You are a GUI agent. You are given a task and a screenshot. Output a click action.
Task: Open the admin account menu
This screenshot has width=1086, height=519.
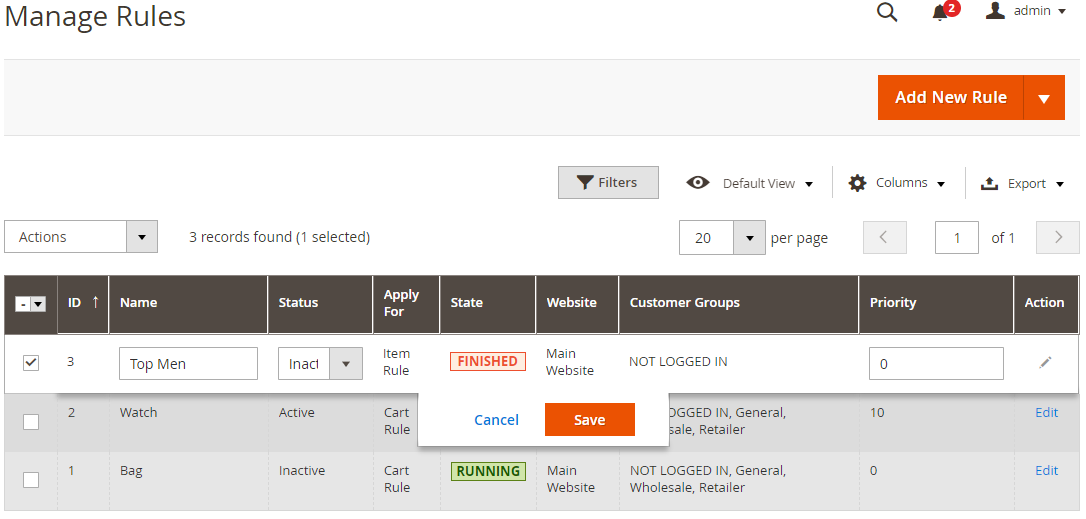1026,11
